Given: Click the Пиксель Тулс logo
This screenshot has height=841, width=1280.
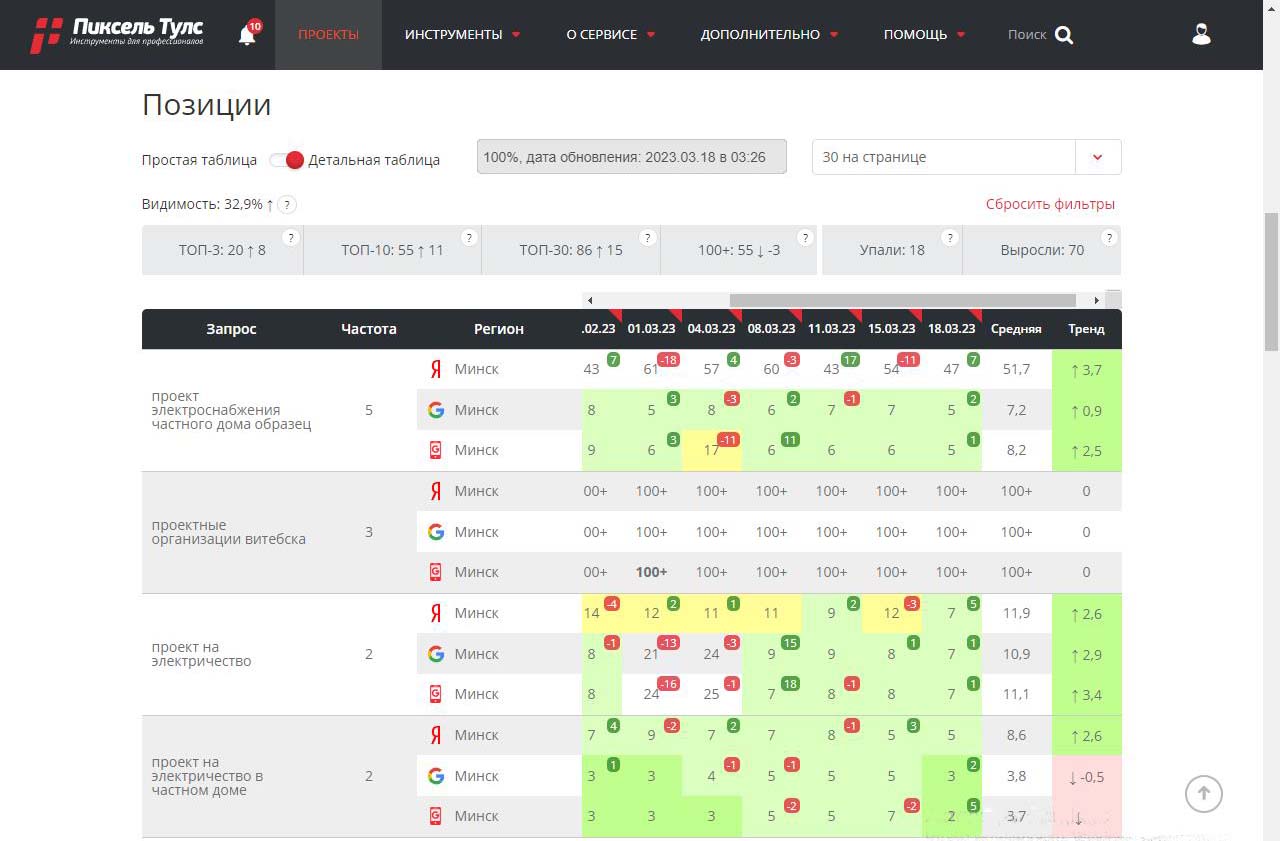Looking at the screenshot, I should [x=118, y=34].
